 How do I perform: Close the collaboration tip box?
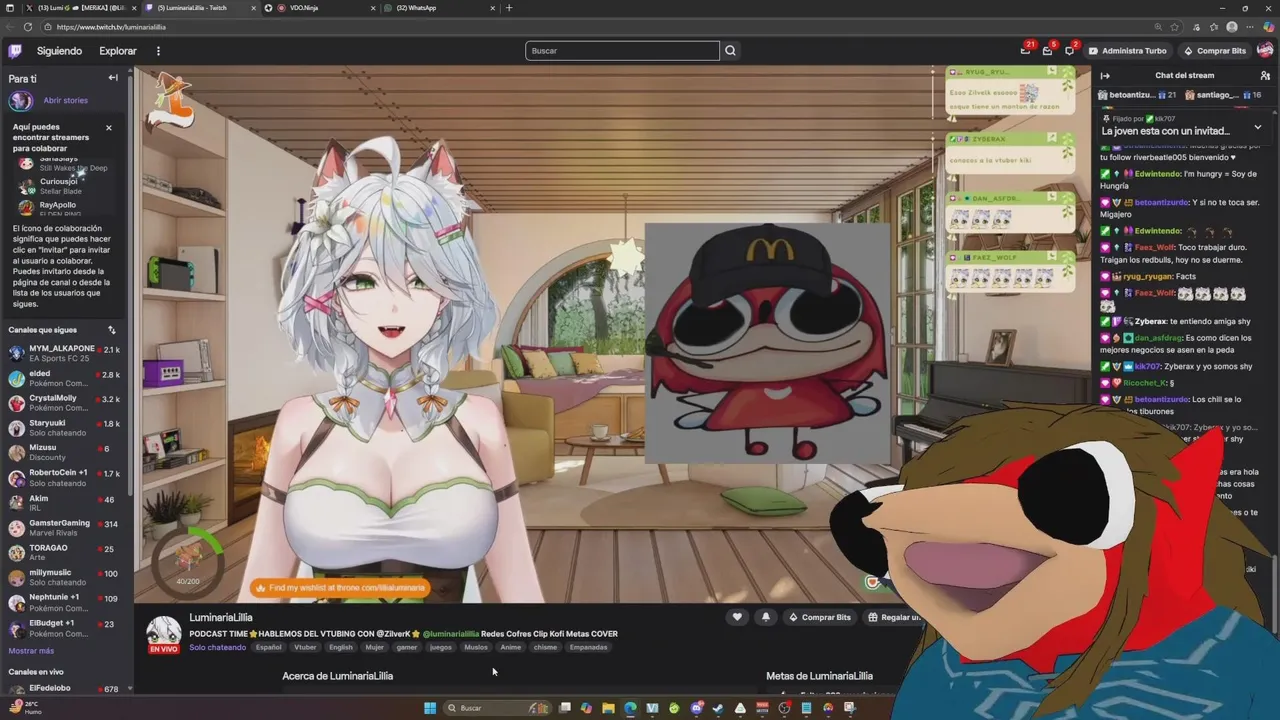pos(109,128)
